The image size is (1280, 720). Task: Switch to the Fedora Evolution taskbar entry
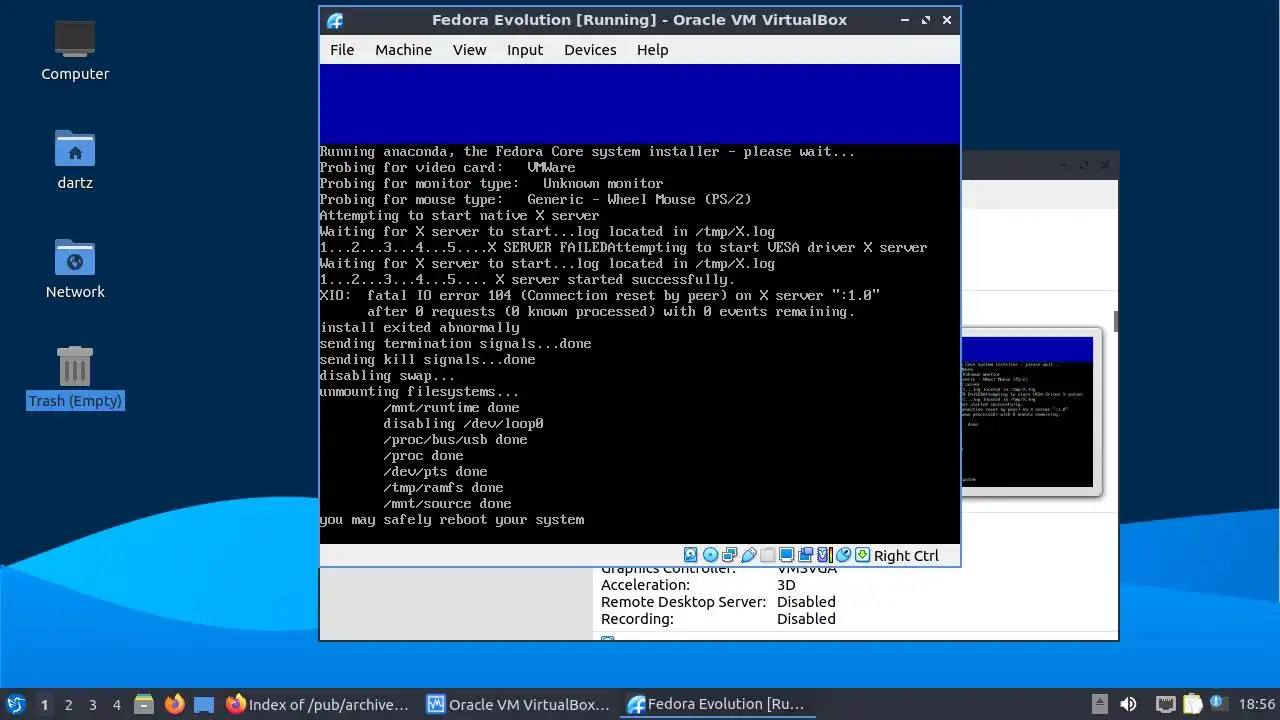point(718,704)
